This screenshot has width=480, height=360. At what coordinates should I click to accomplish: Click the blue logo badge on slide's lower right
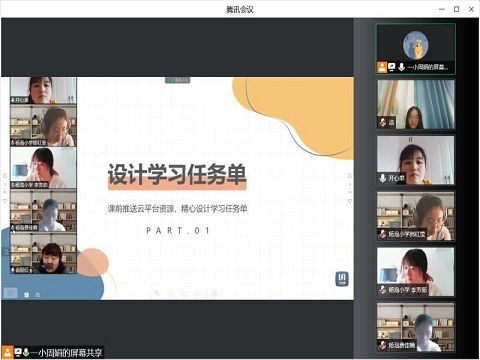point(342,279)
